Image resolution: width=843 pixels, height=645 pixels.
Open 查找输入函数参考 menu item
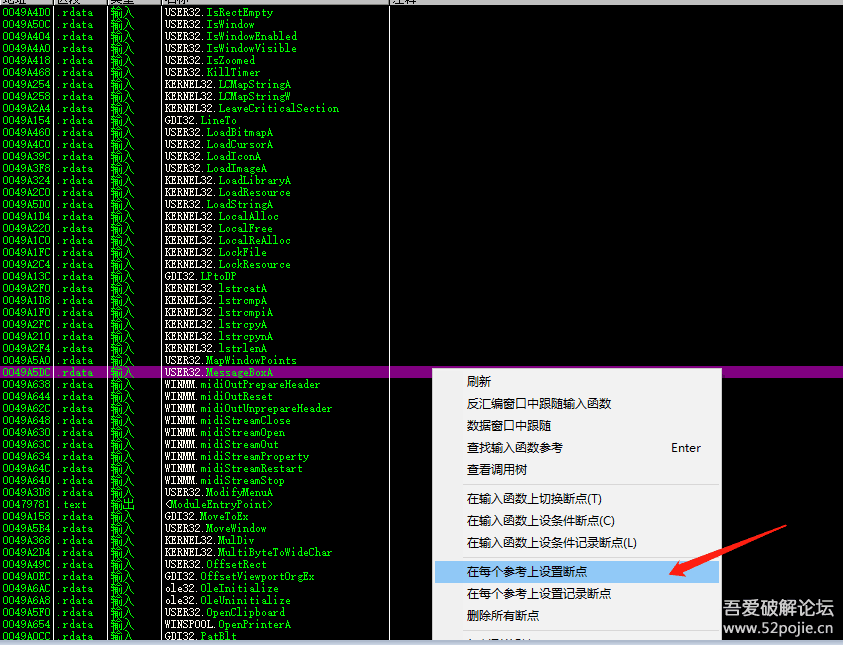(515, 448)
